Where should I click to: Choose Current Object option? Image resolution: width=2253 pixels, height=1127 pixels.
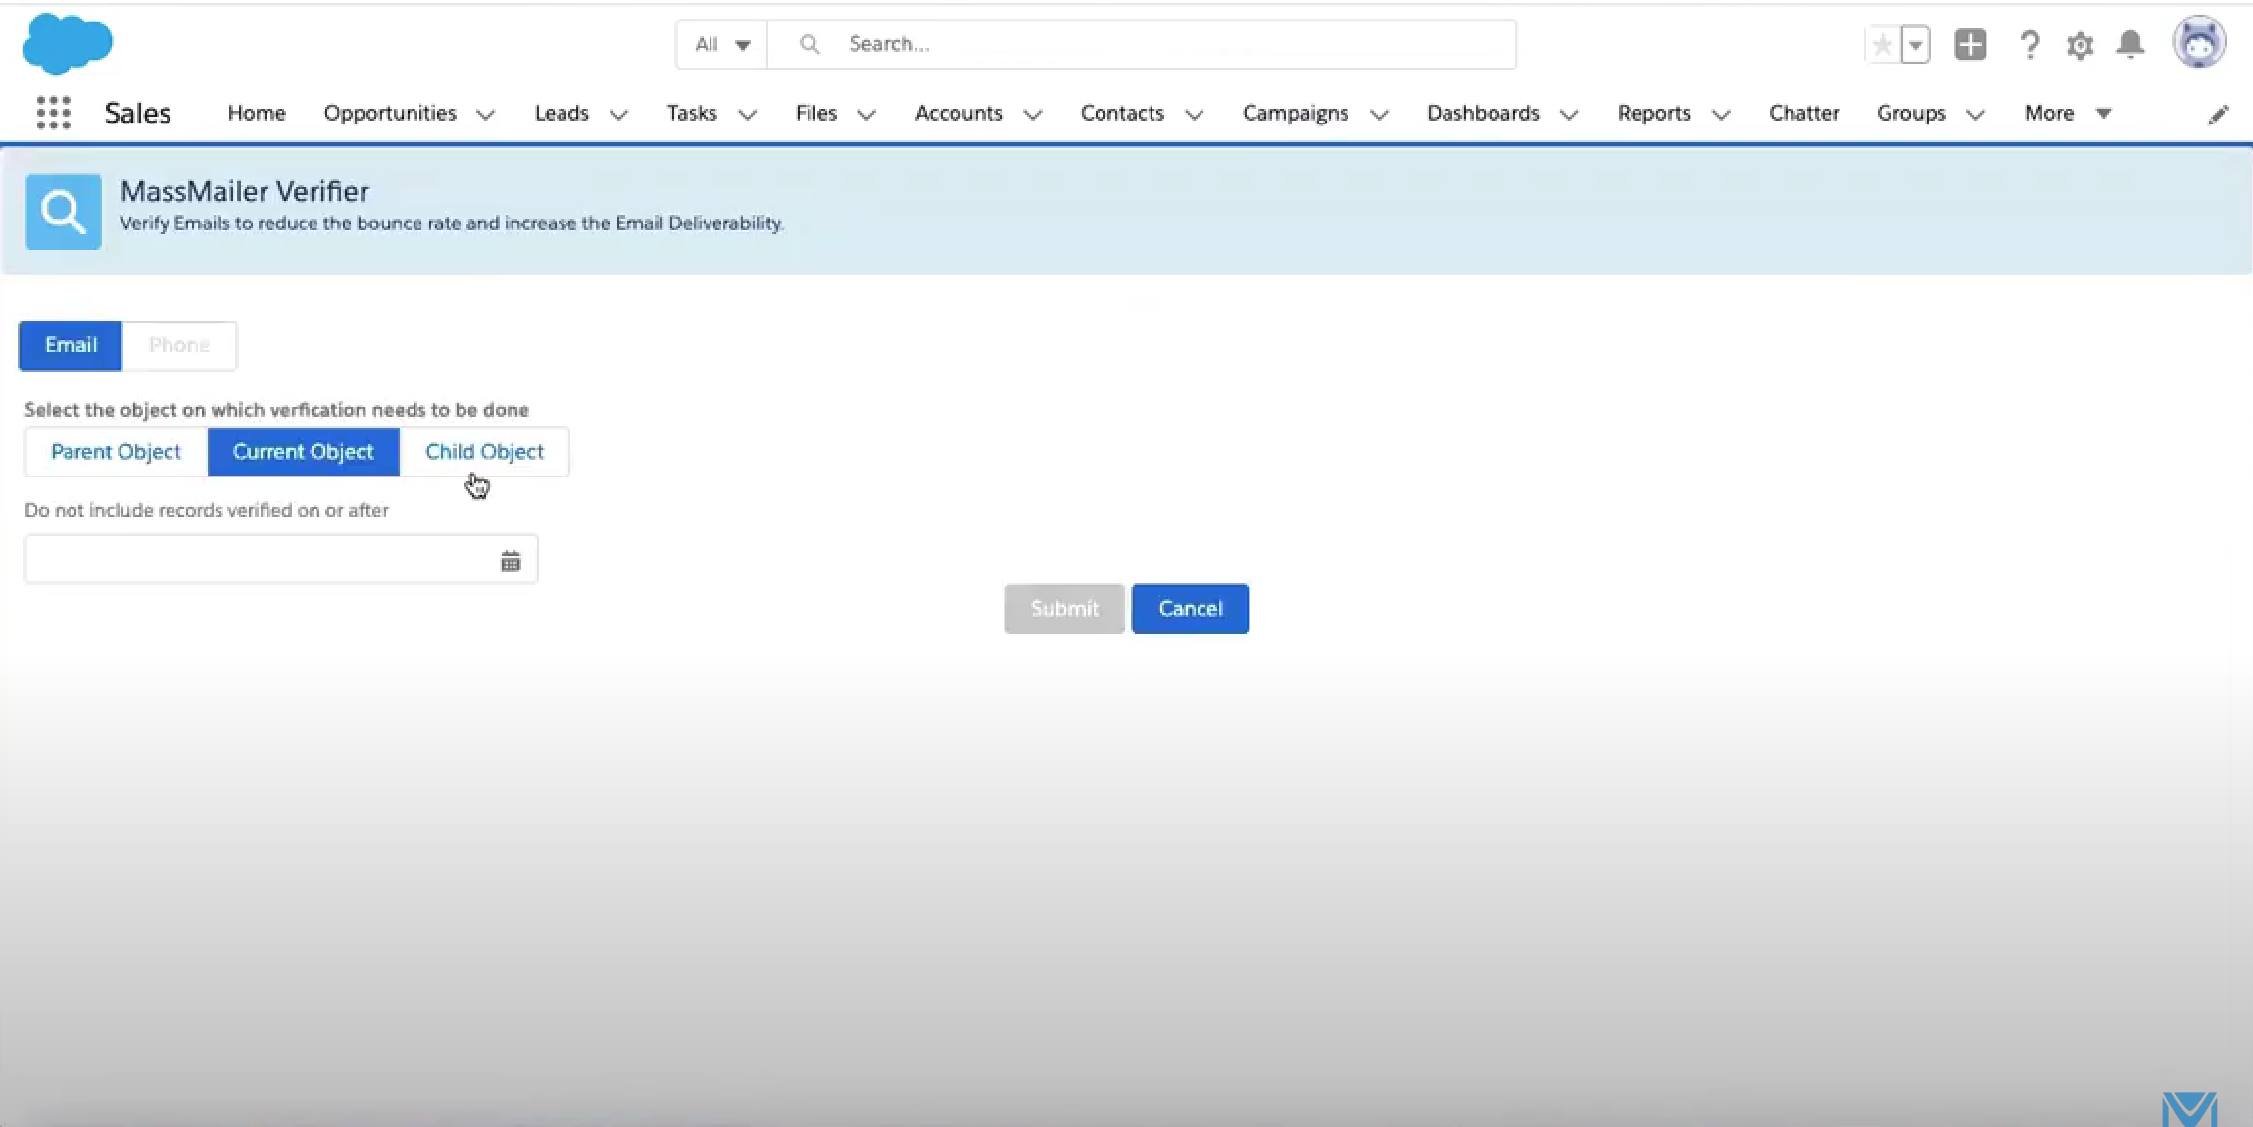pos(303,452)
